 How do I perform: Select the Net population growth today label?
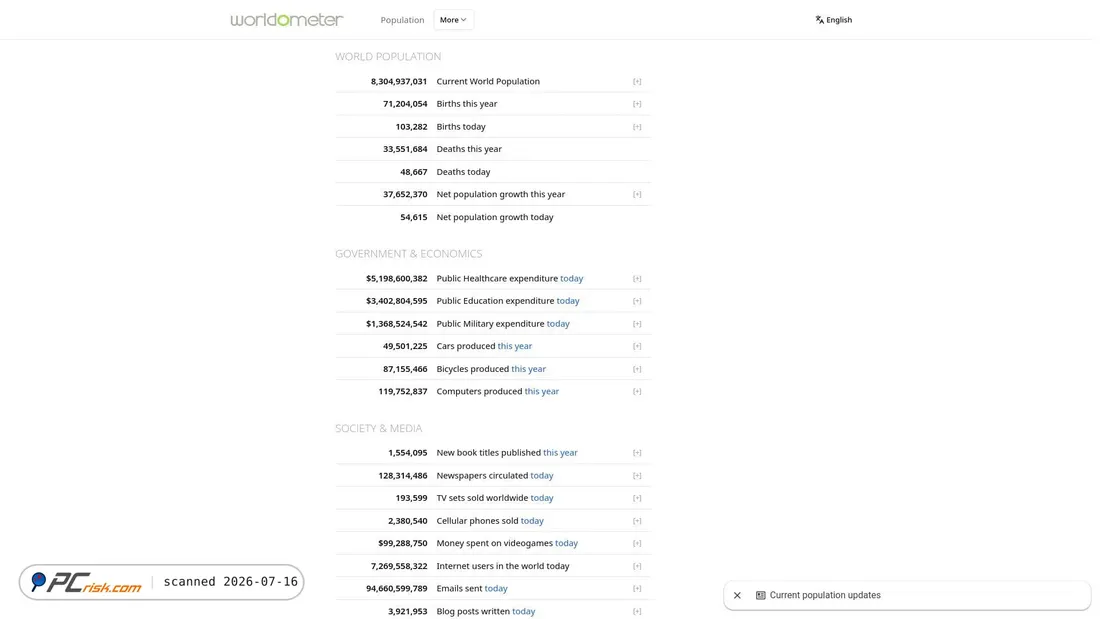coord(495,217)
